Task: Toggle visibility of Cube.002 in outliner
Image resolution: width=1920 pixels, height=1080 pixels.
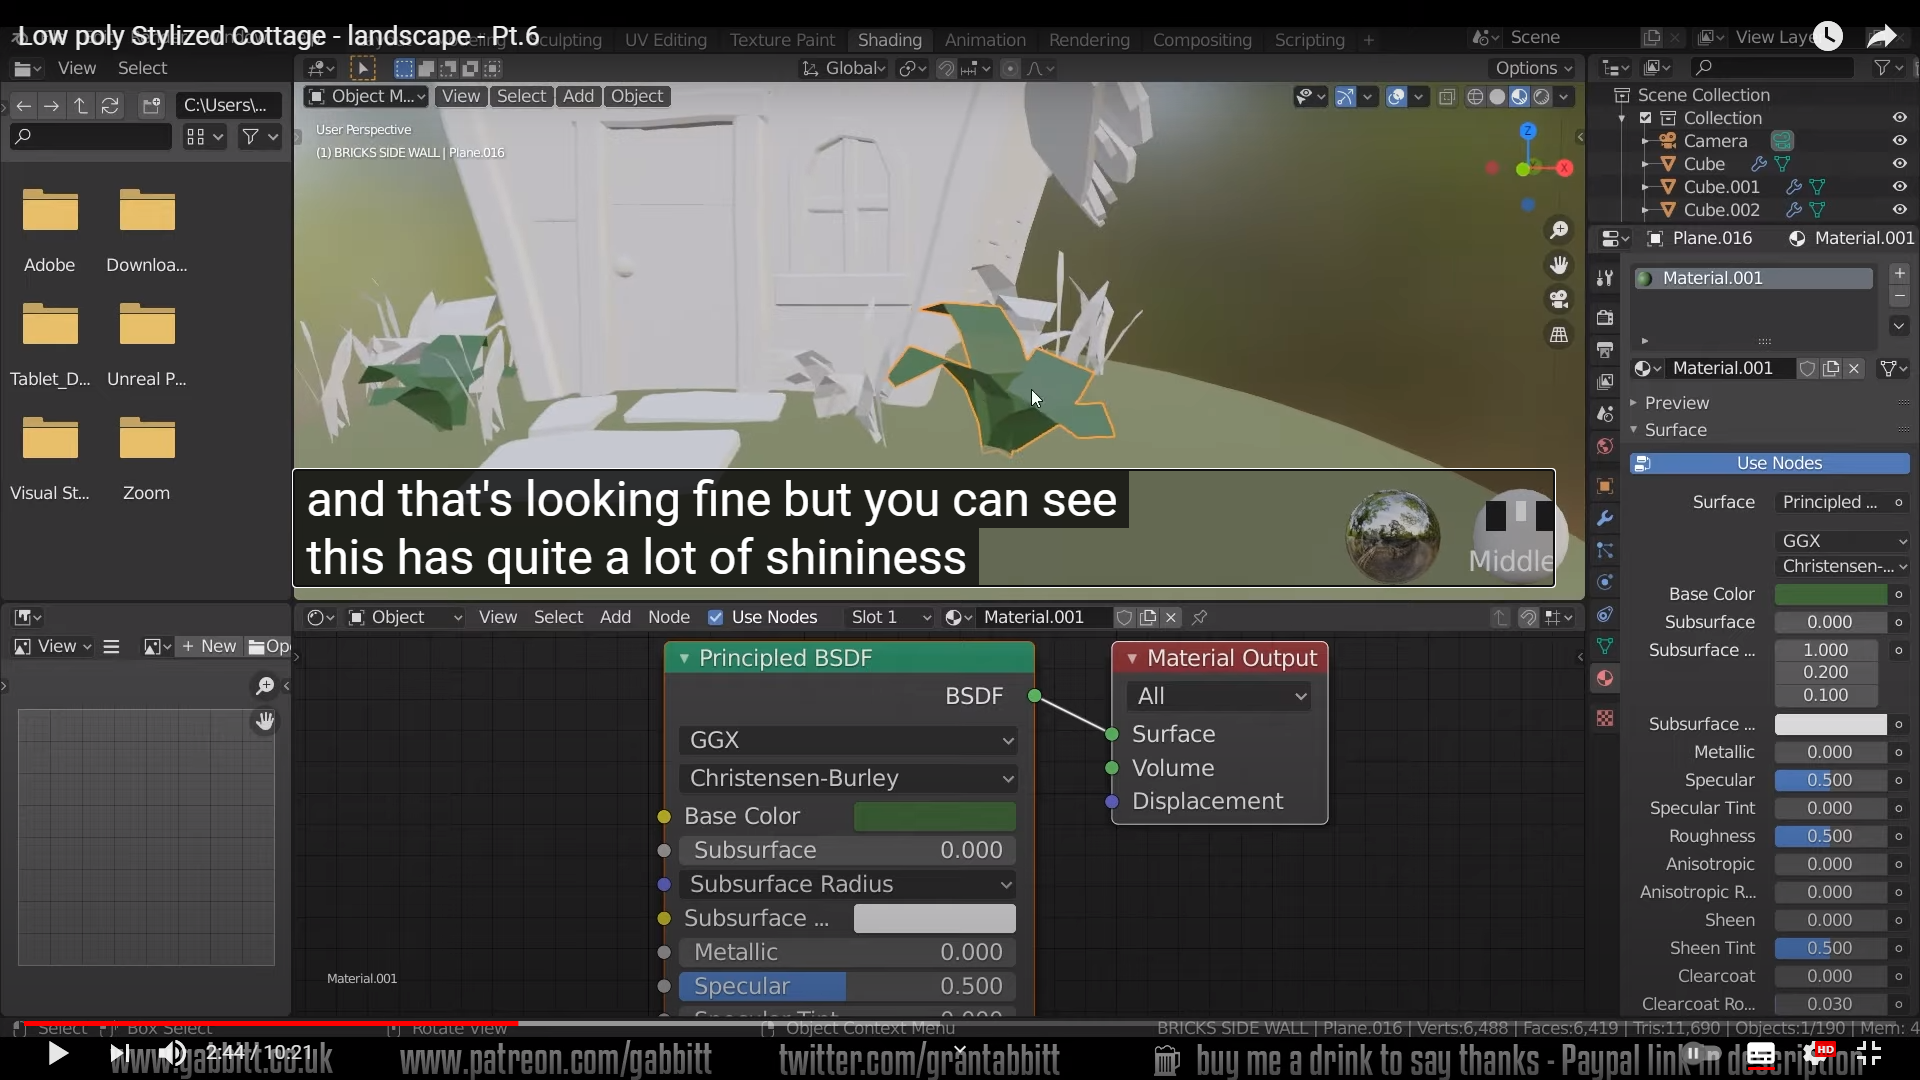Action: point(1899,210)
